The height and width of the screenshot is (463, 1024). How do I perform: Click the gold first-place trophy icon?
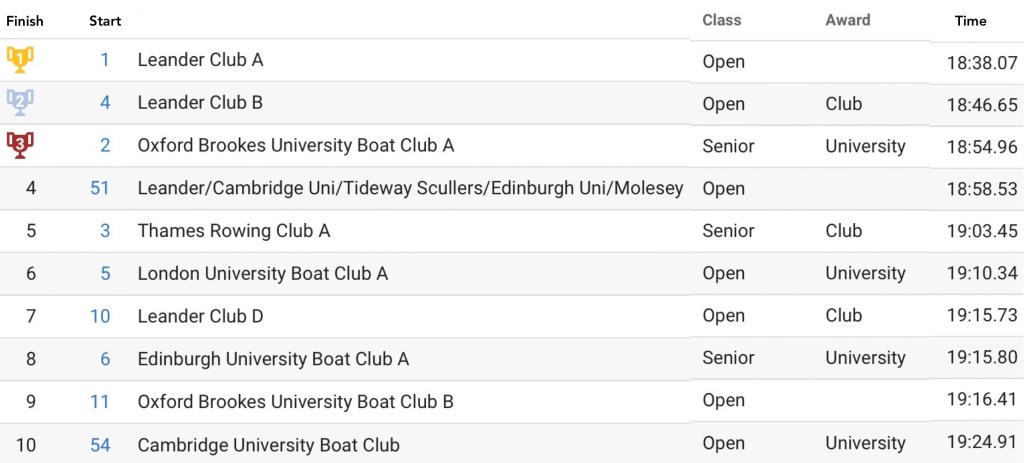[20, 60]
